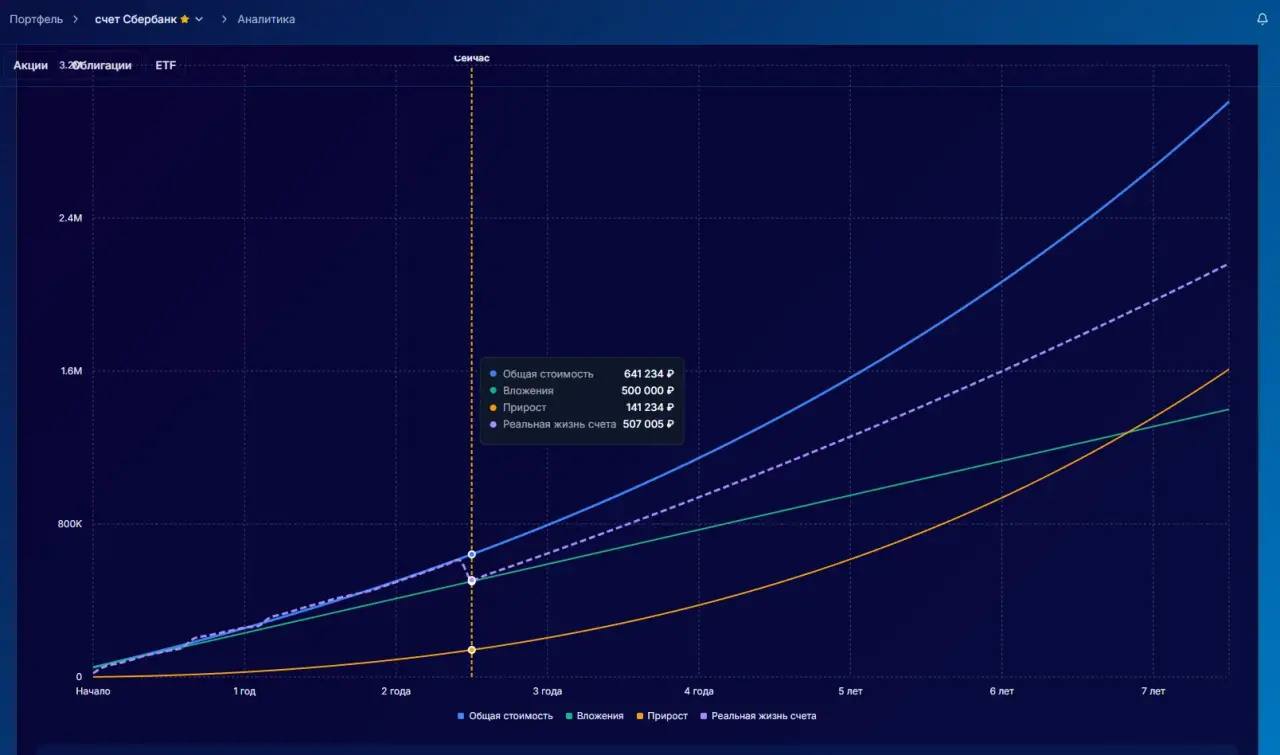Viewport: 1280px width, 755px height.
Task: Click the yellow favorite star beside счет Сбербанк
Action: (184, 19)
